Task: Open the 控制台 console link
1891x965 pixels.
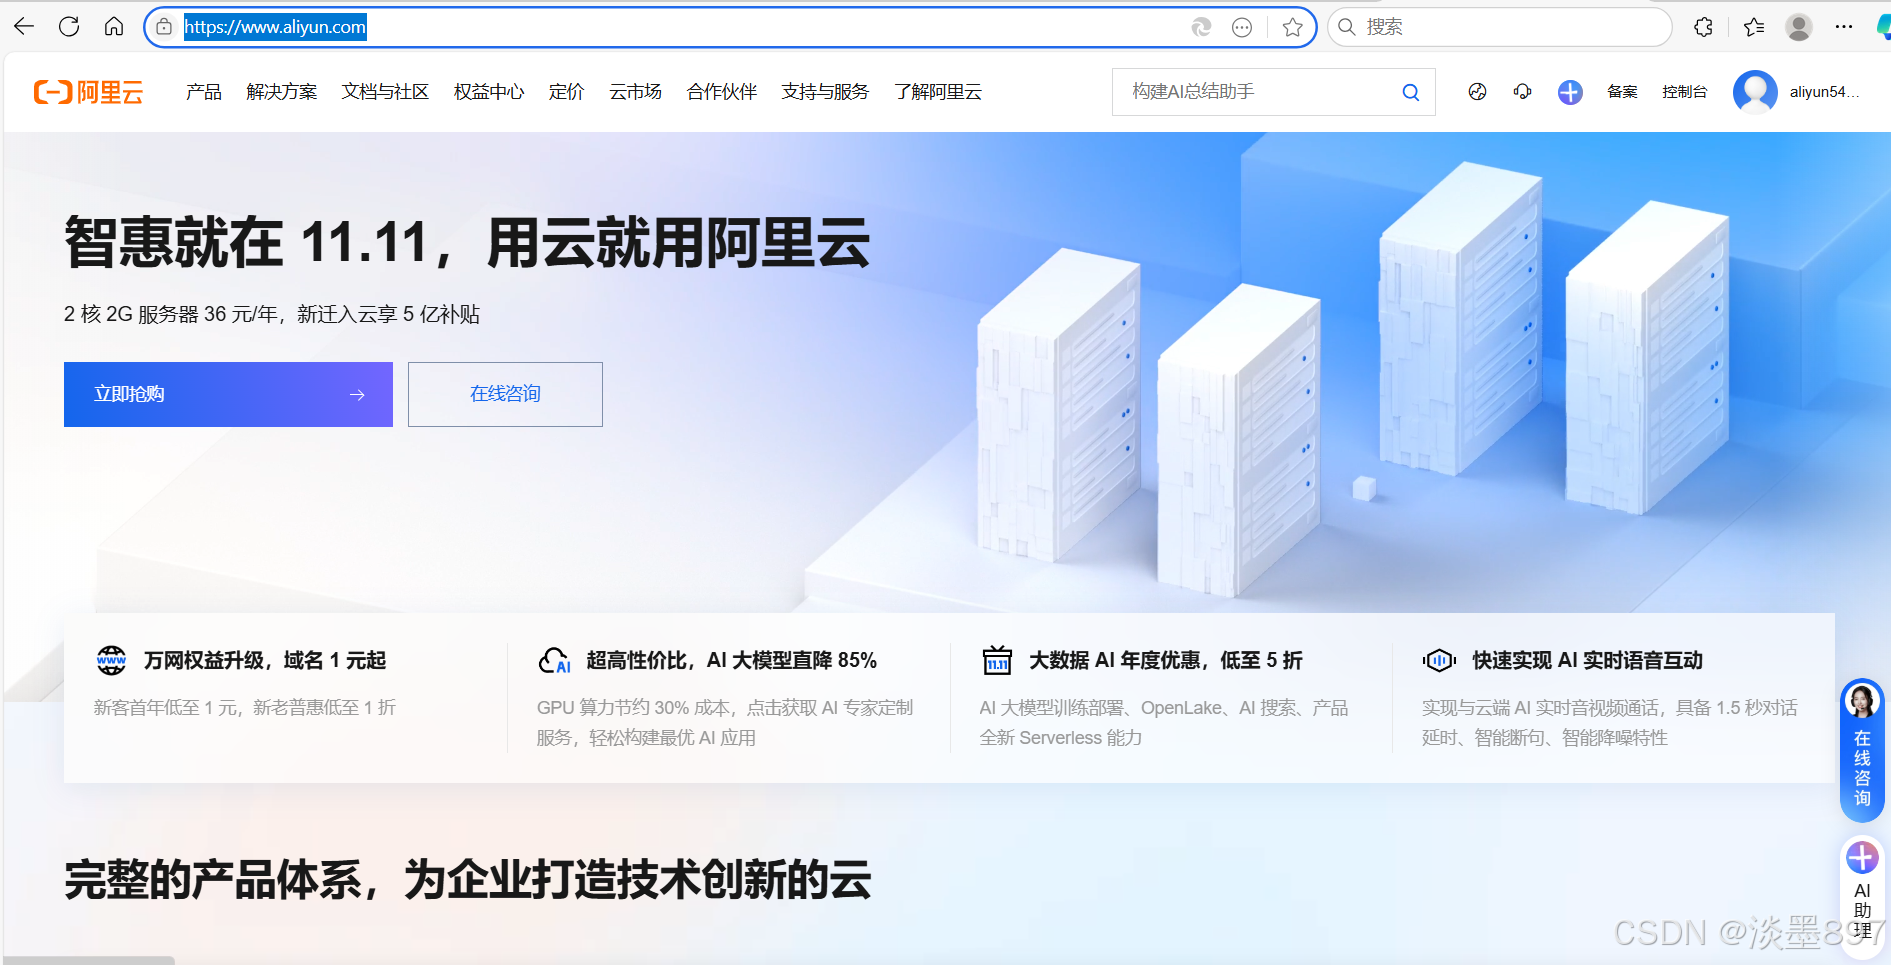Action: click(1685, 92)
